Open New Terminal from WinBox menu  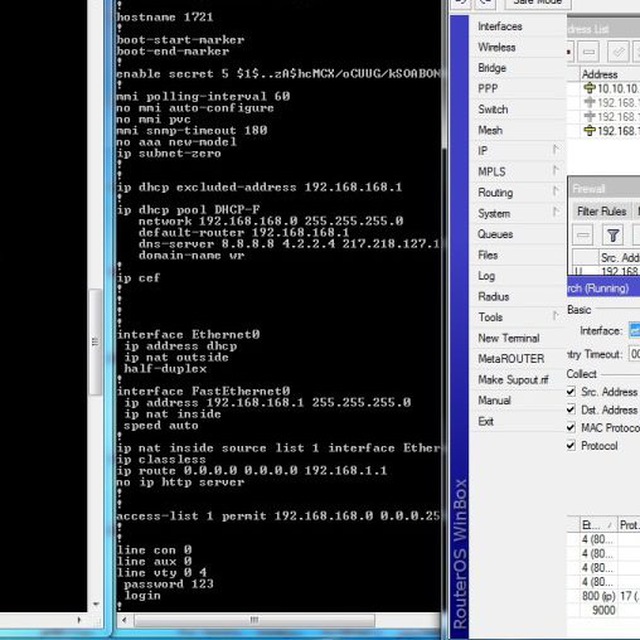[509, 338]
